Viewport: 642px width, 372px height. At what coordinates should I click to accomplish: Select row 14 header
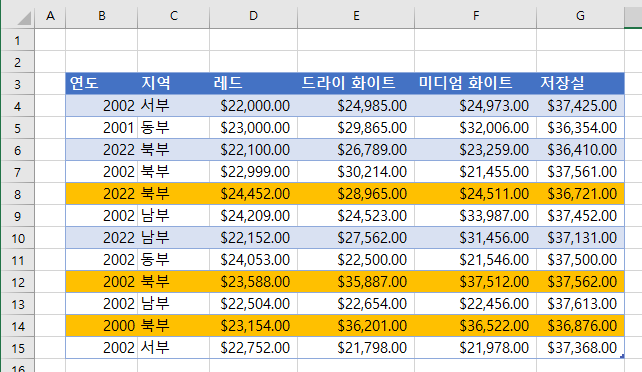(x=18, y=326)
